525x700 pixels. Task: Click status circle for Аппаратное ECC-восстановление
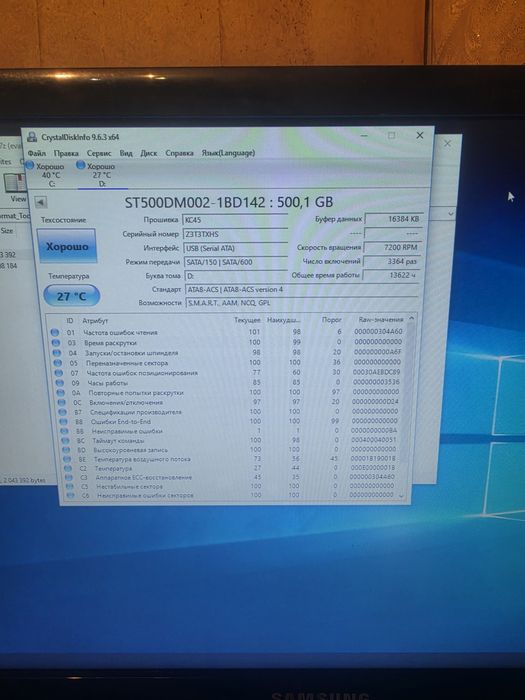pos(69,477)
